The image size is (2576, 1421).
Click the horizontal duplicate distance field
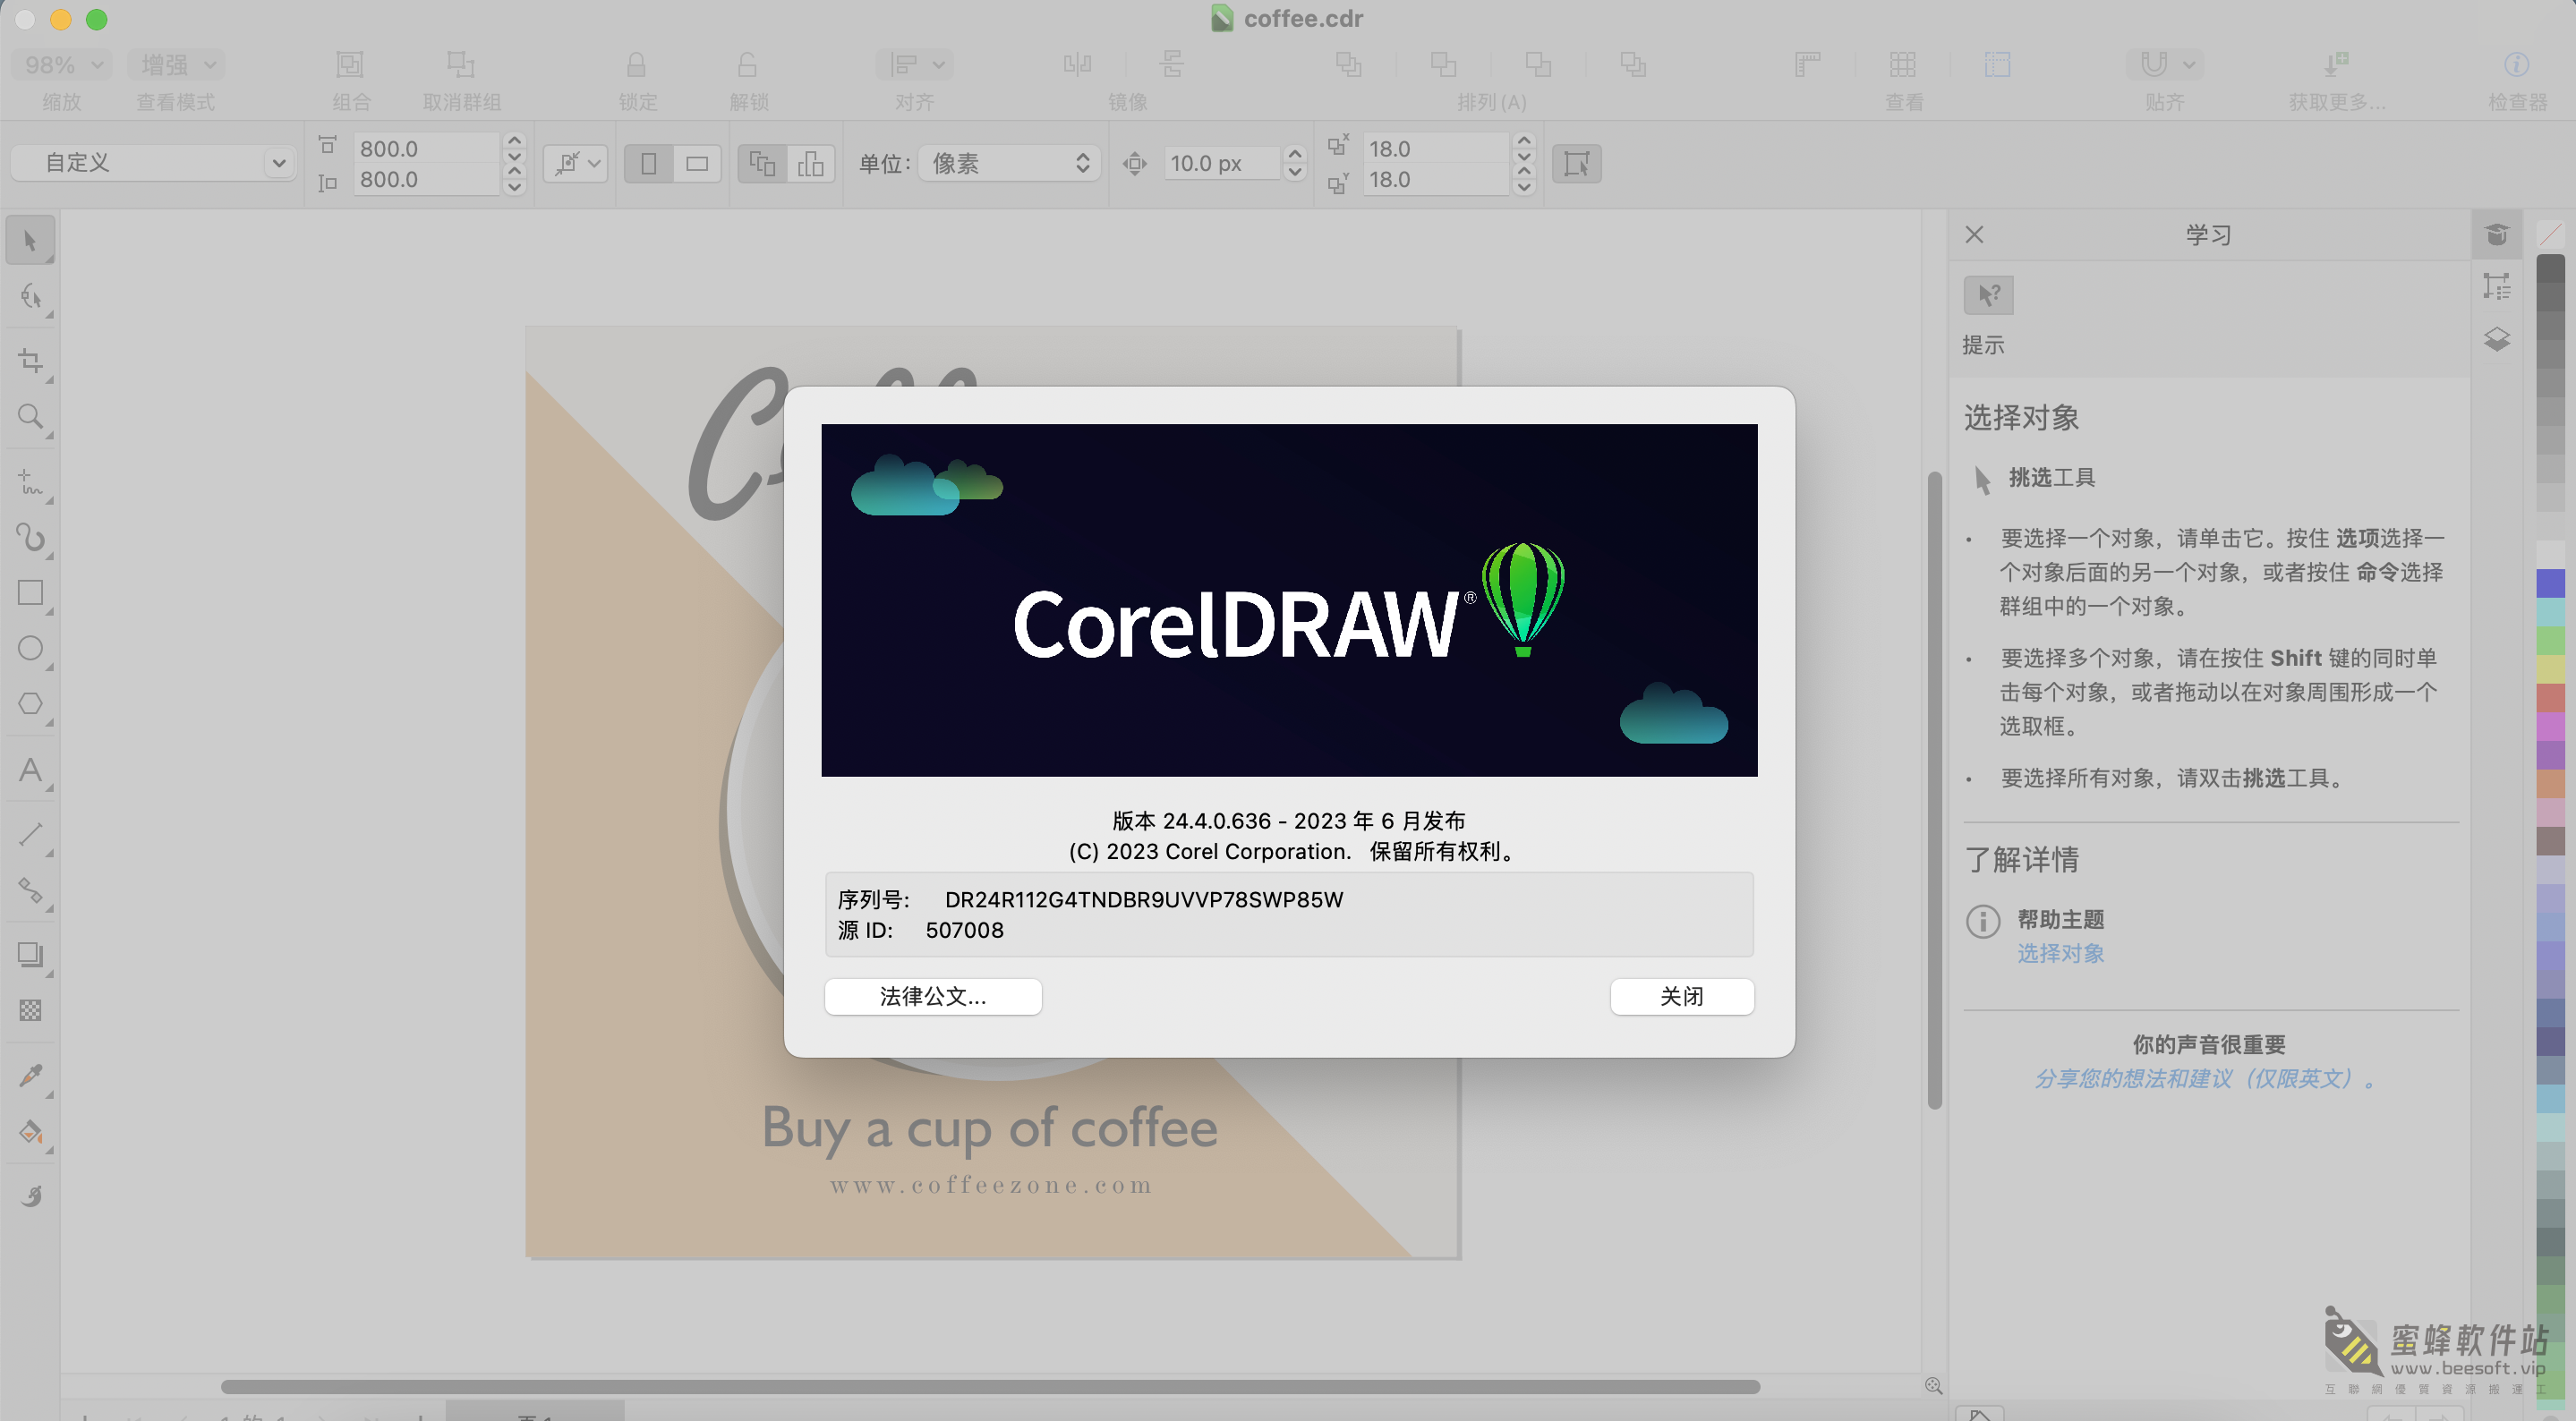coord(1436,148)
